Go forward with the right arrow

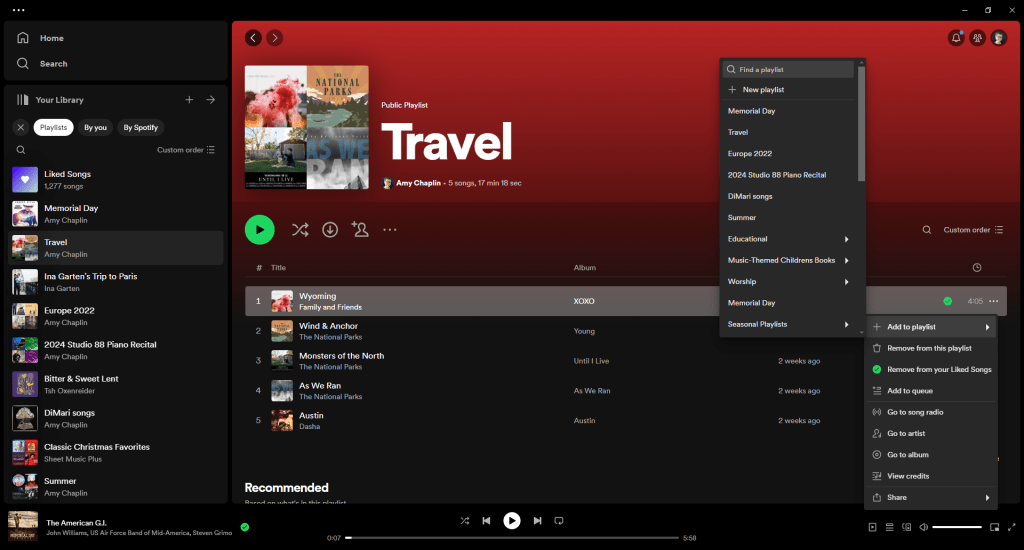click(275, 38)
